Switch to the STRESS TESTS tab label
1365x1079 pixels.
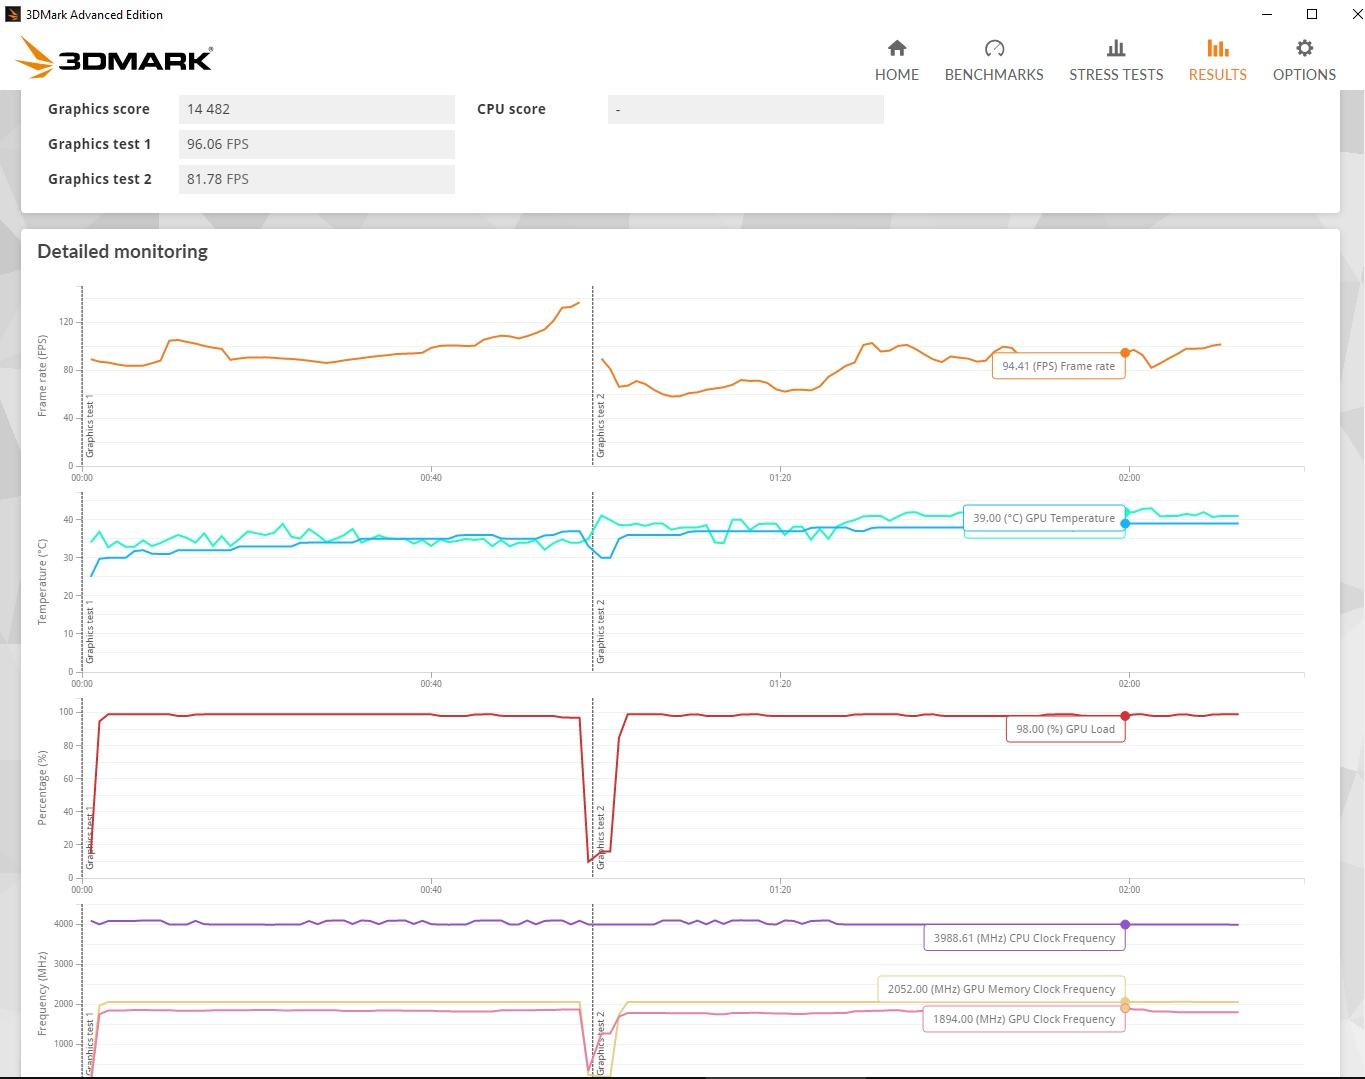1116,75
